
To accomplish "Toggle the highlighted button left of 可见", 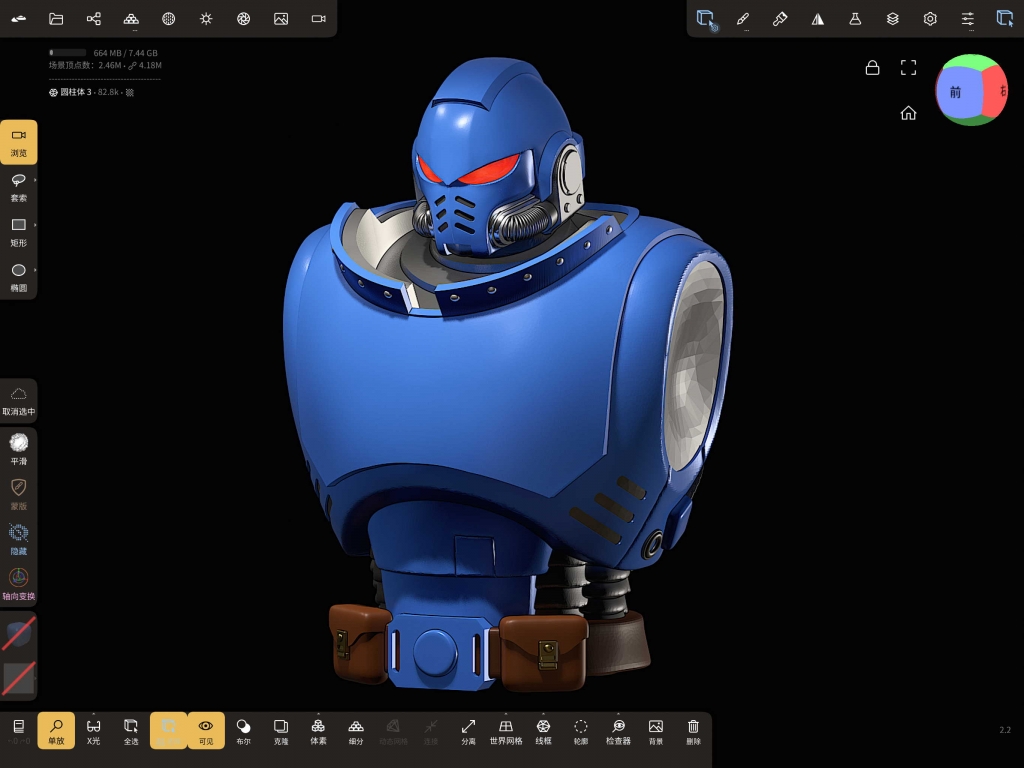I will 168,731.
